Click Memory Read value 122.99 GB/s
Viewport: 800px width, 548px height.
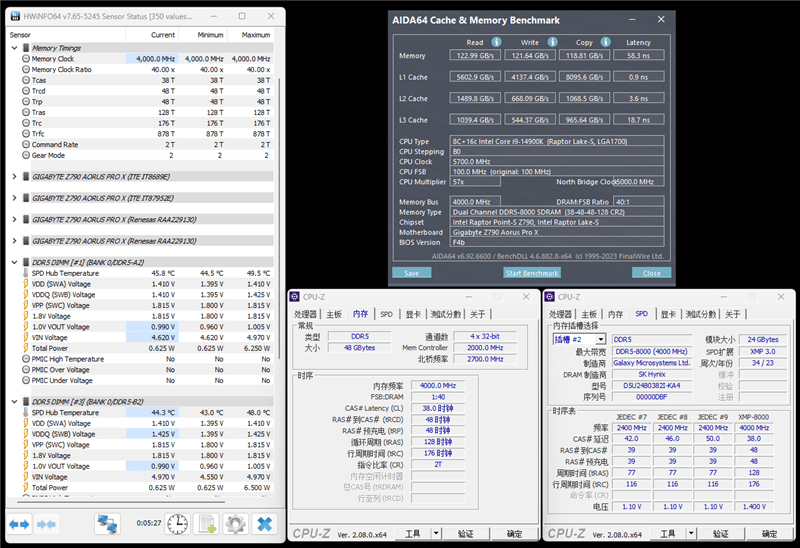[x=475, y=55]
